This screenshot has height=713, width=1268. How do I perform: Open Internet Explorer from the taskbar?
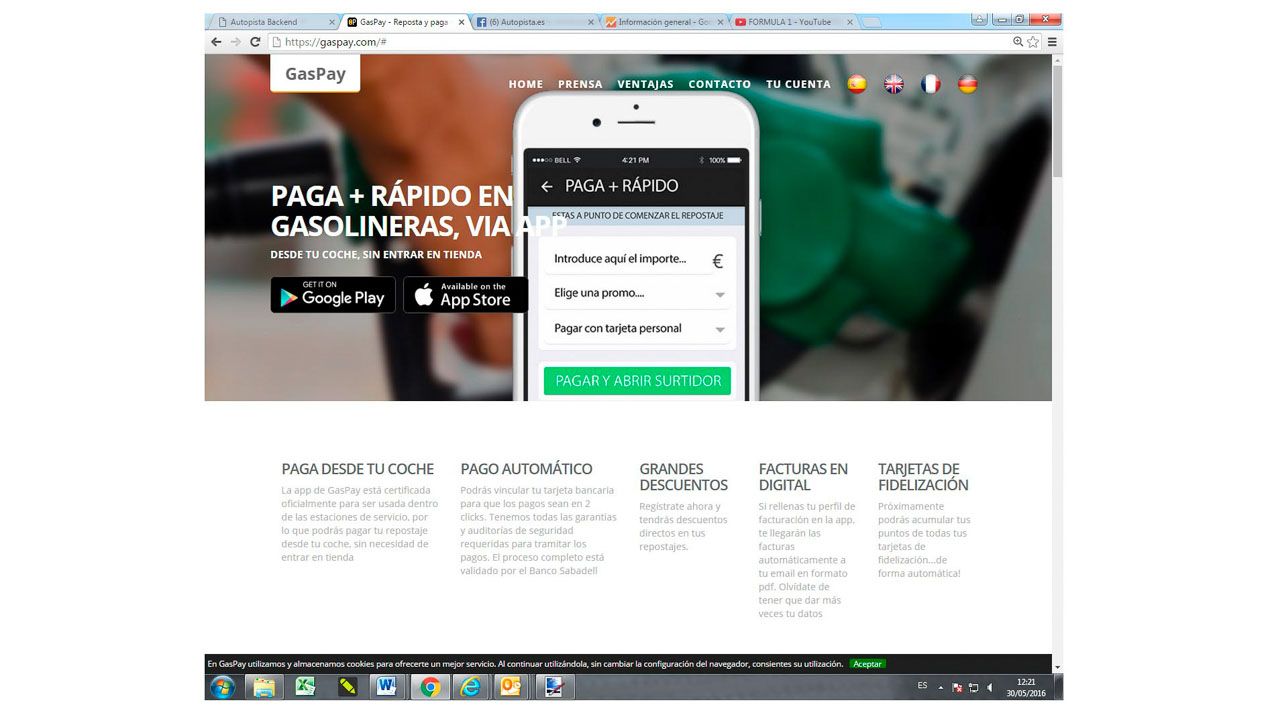[469, 687]
